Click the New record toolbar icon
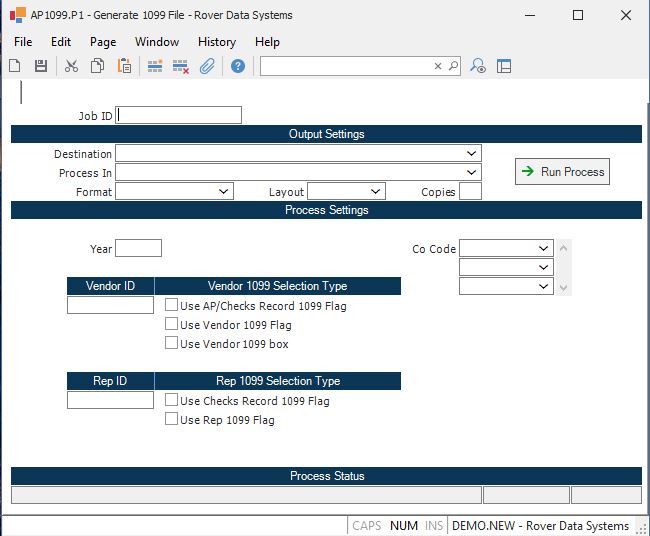This screenshot has height=536, width=650. tap(15, 66)
